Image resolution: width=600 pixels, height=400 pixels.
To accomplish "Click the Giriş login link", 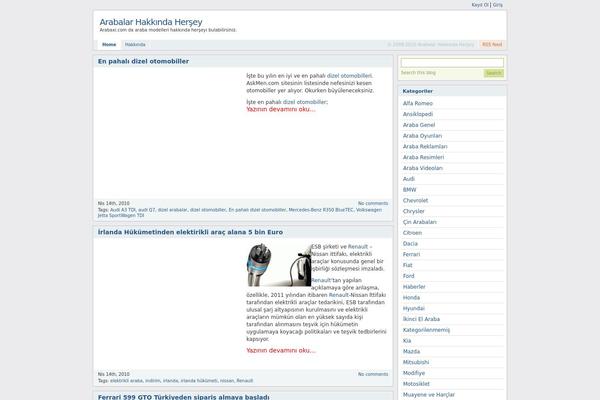I will click(498, 5).
